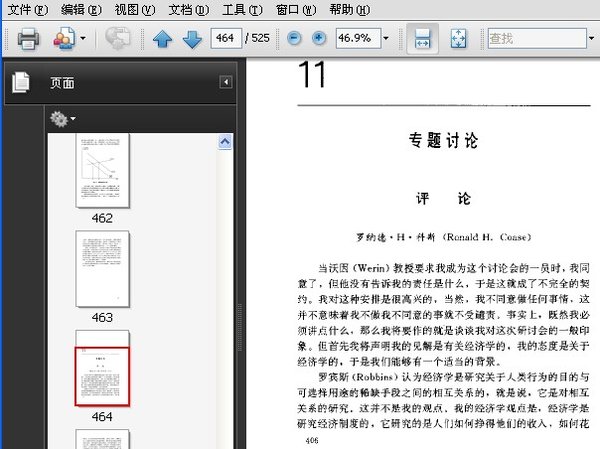Open the pages panel gear options menu
Image resolution: width=600 pixels, height=449 pixels.
point(62,119)
